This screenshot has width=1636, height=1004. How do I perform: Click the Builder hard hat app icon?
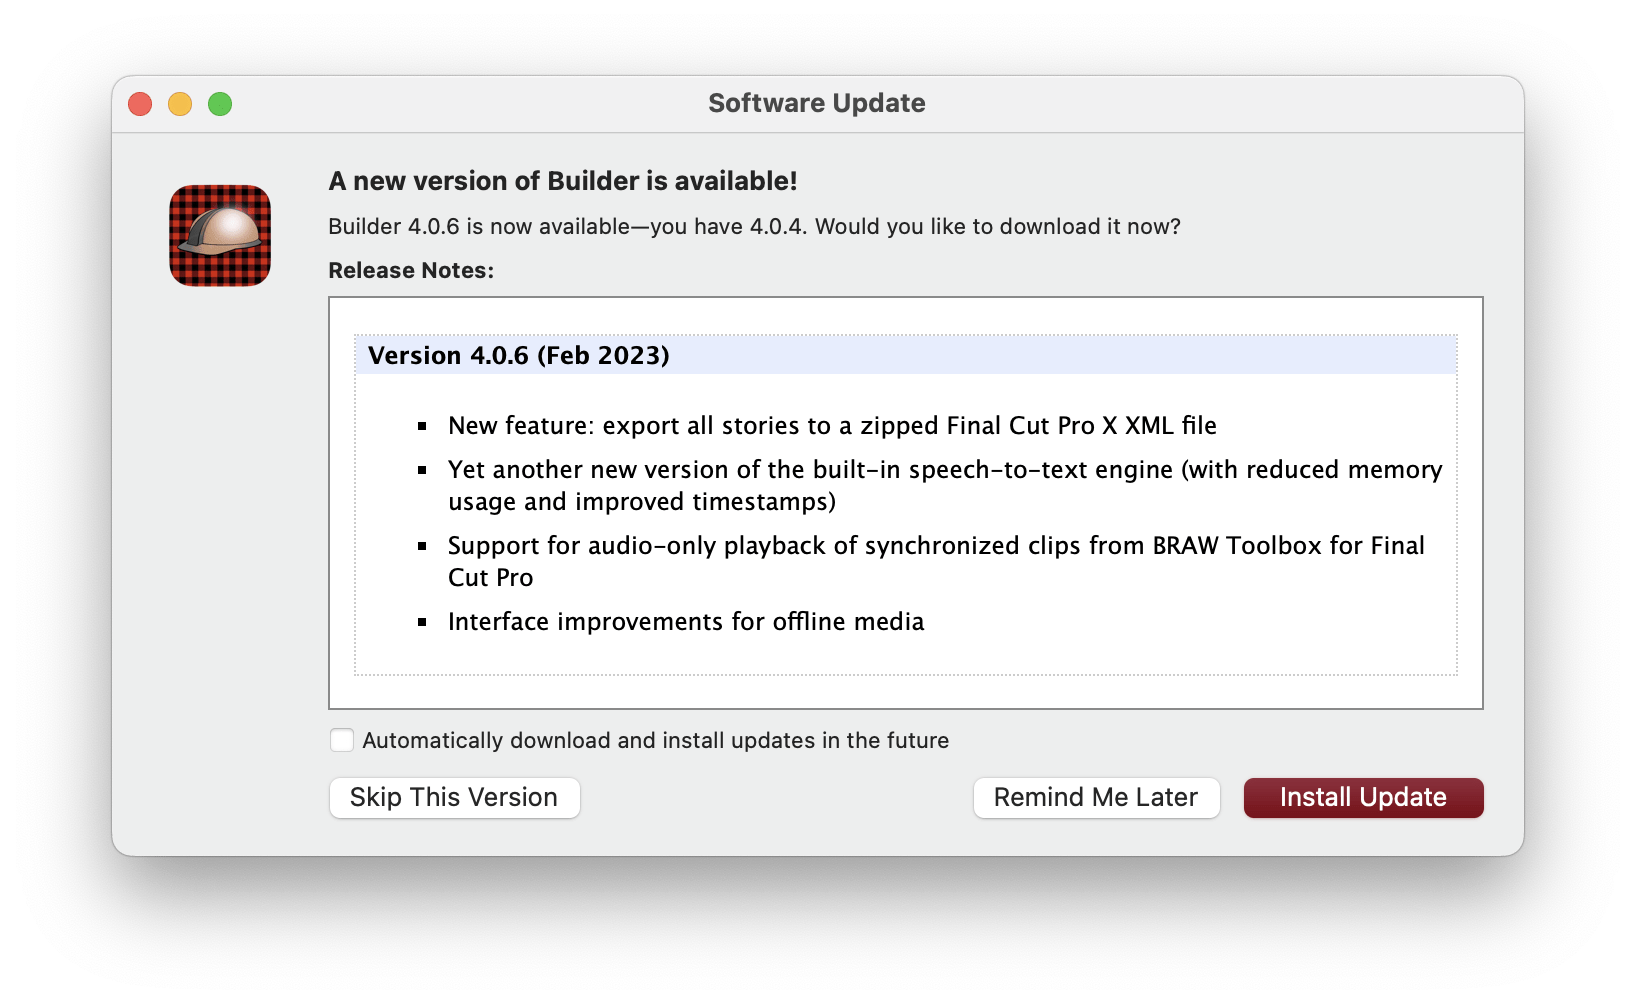pyautogui.click(x=220, y=236)
